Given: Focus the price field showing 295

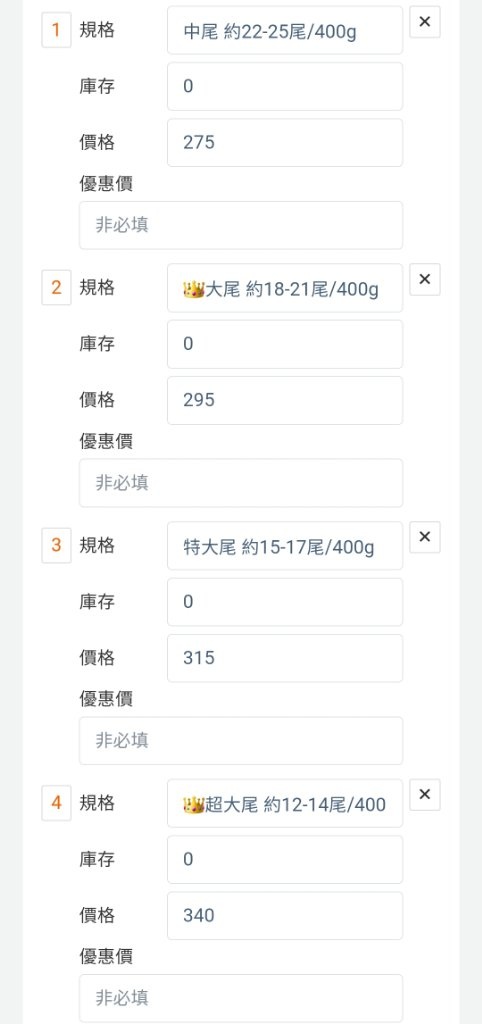Looking at the screenshot, I should tap(285, 400).
